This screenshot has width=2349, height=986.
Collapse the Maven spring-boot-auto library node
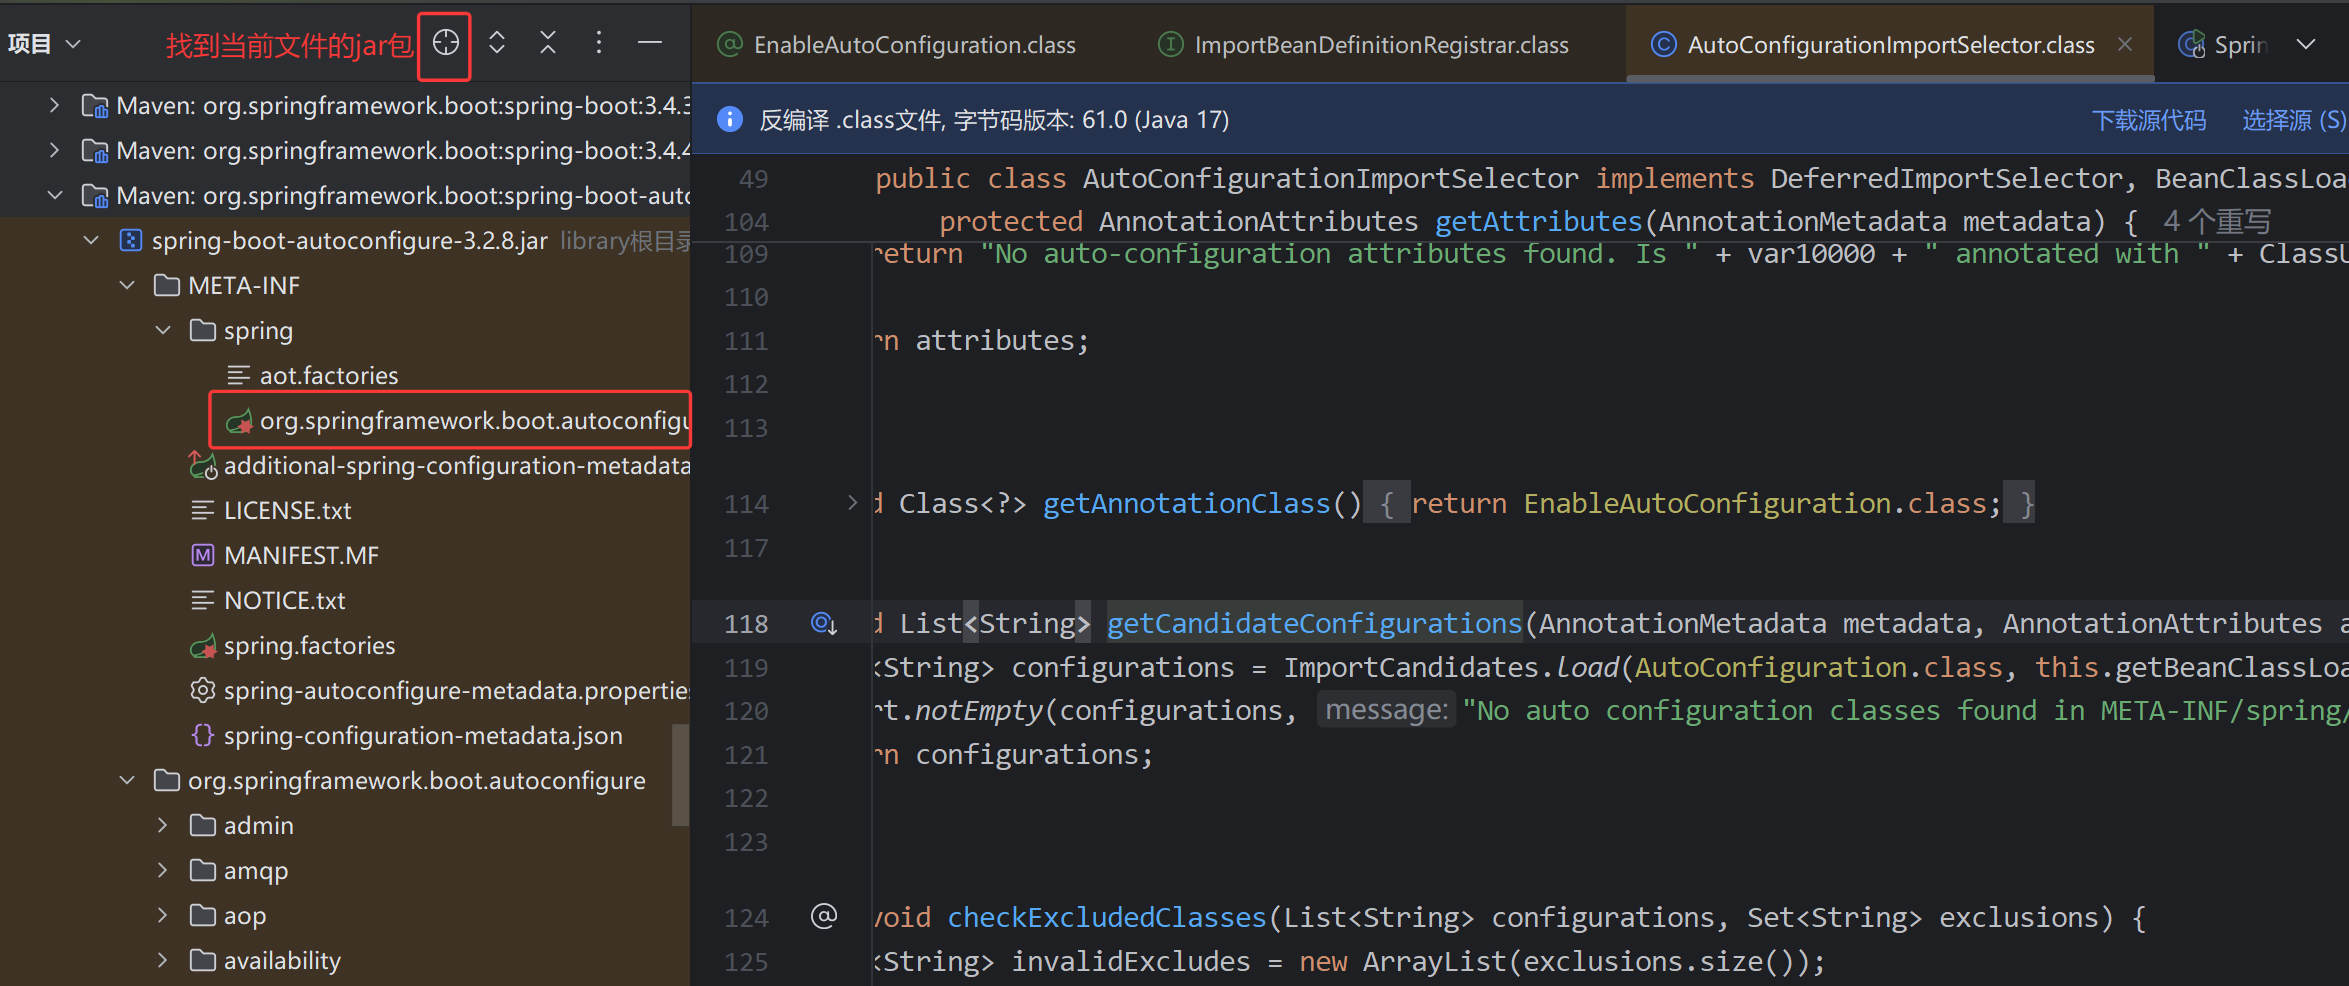tap(55, 195)
